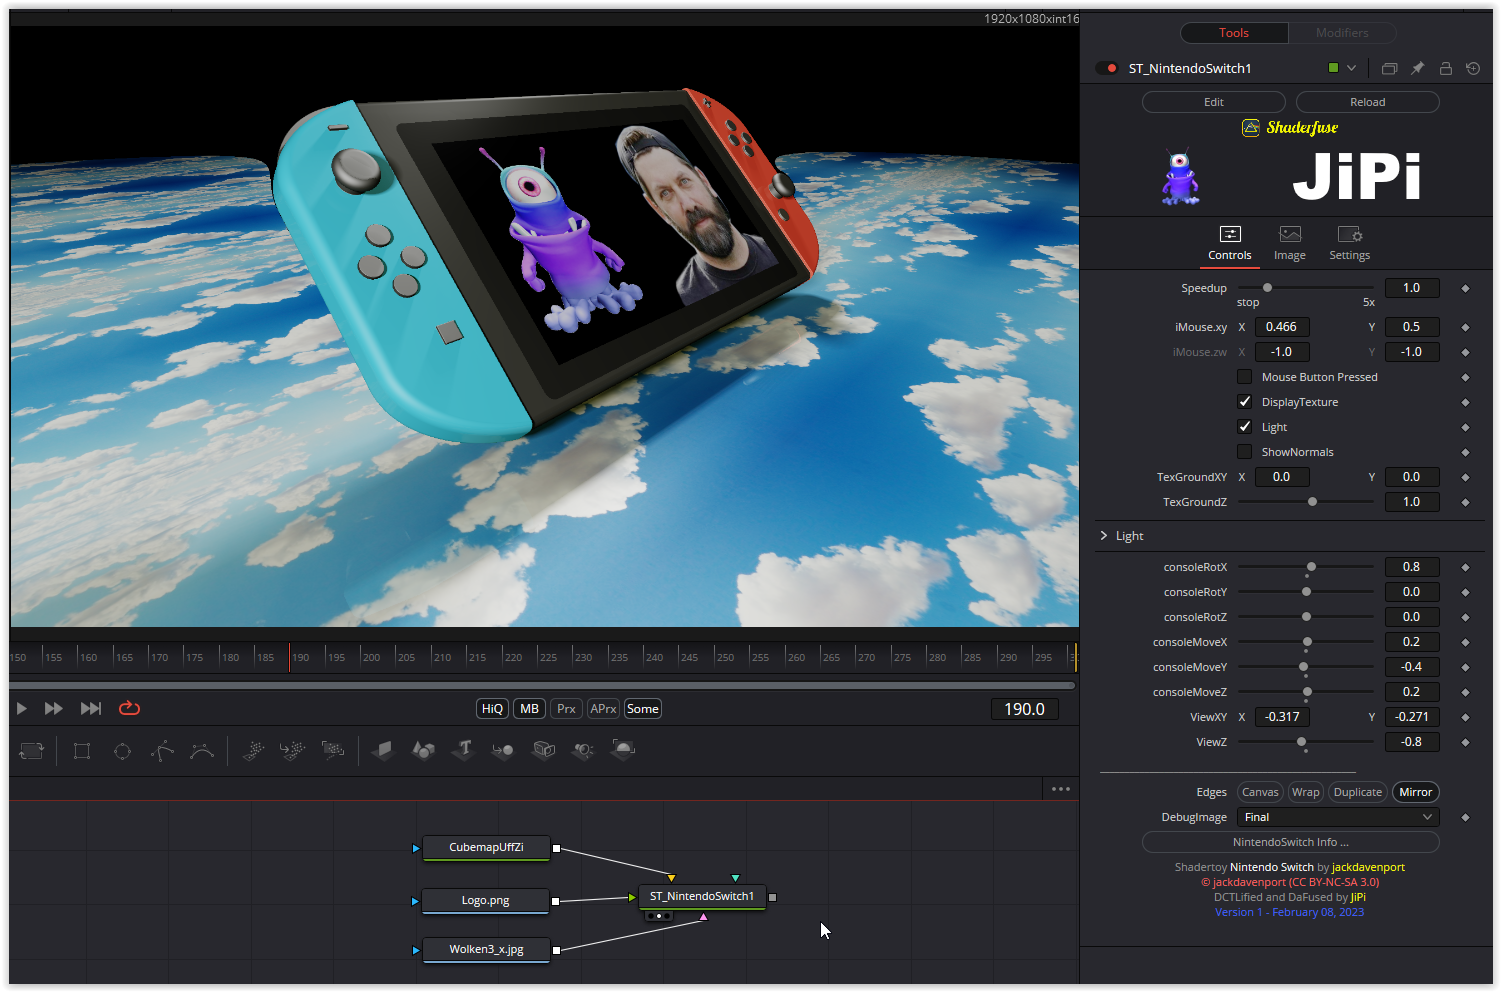Select the Wolken3_x.jpg node
Screen dimensions: 1501x992
(x=486, y=950)
